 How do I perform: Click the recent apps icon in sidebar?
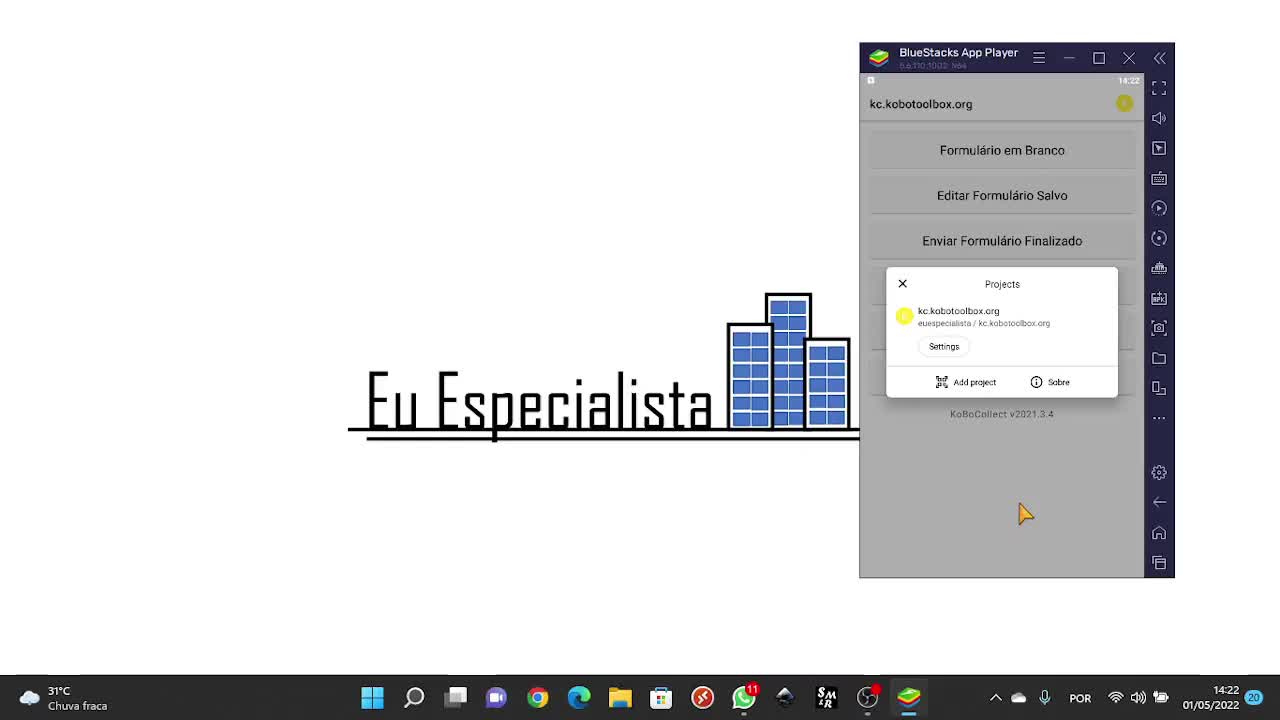pyautogui.click(x=1159, y=563)
